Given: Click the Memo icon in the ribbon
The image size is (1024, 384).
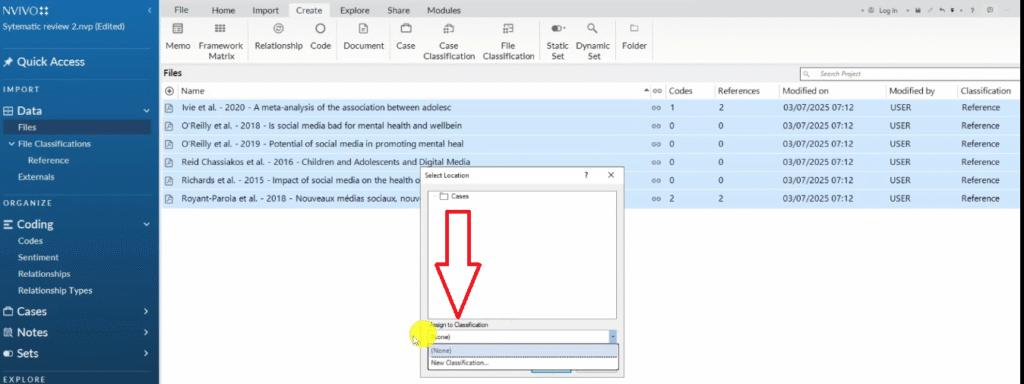Looking at the screenshot, I should tap(178, 29).
